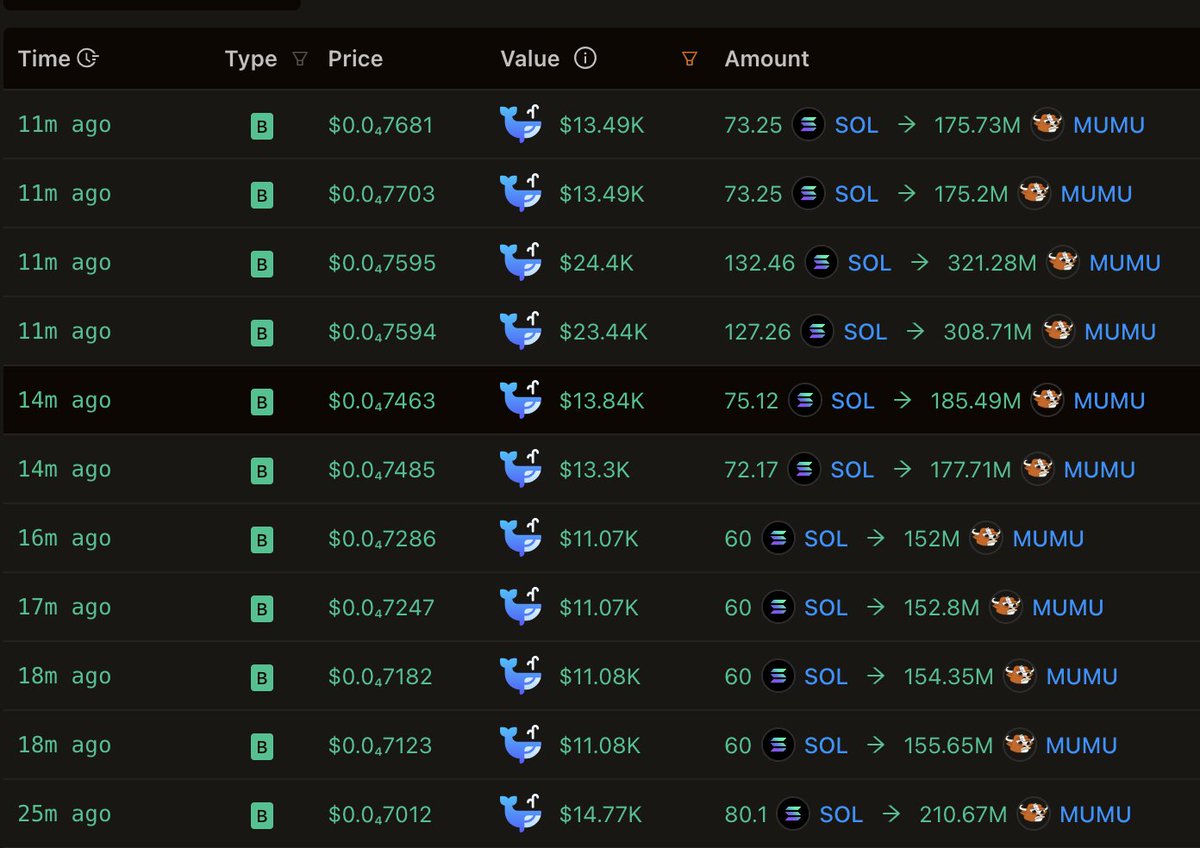Click the $24.4K value
The height and width of the screenshot is (848, 1200).
tap(596, 263)
